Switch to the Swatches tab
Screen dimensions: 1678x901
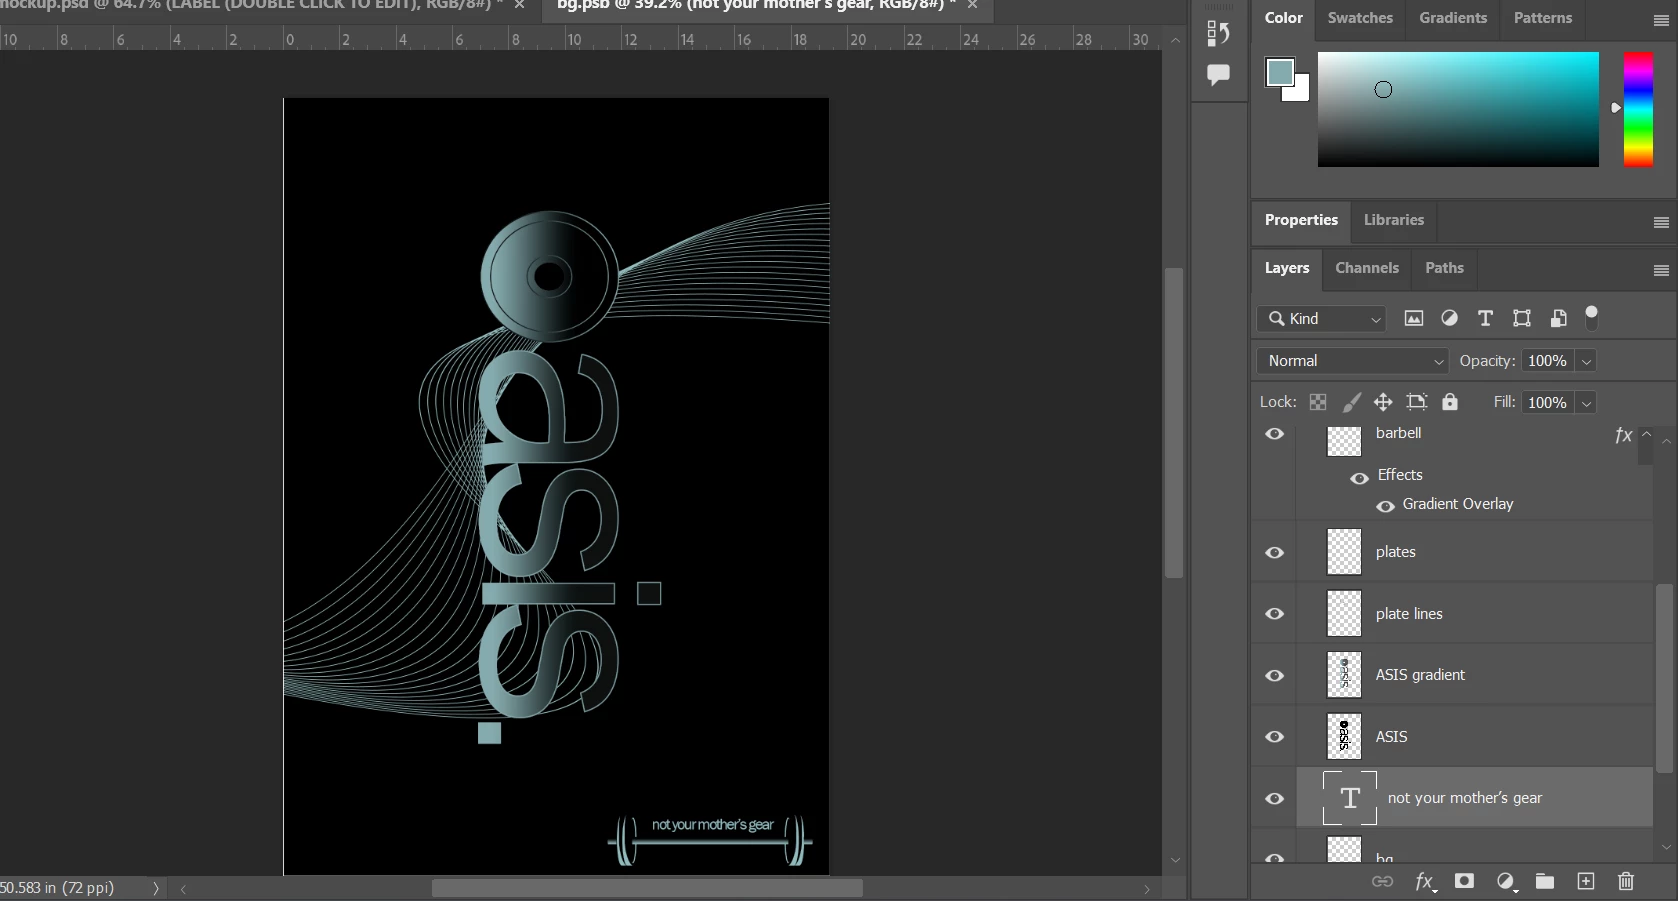(1360, 18)
